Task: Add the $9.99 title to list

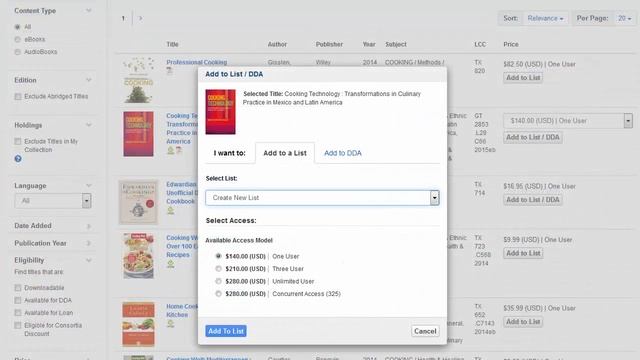Action: tap(523, 253)
